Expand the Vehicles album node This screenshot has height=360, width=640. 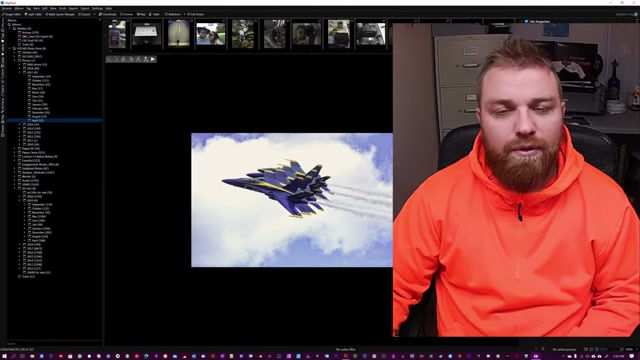pyautogui.click(x=15, y=53)
